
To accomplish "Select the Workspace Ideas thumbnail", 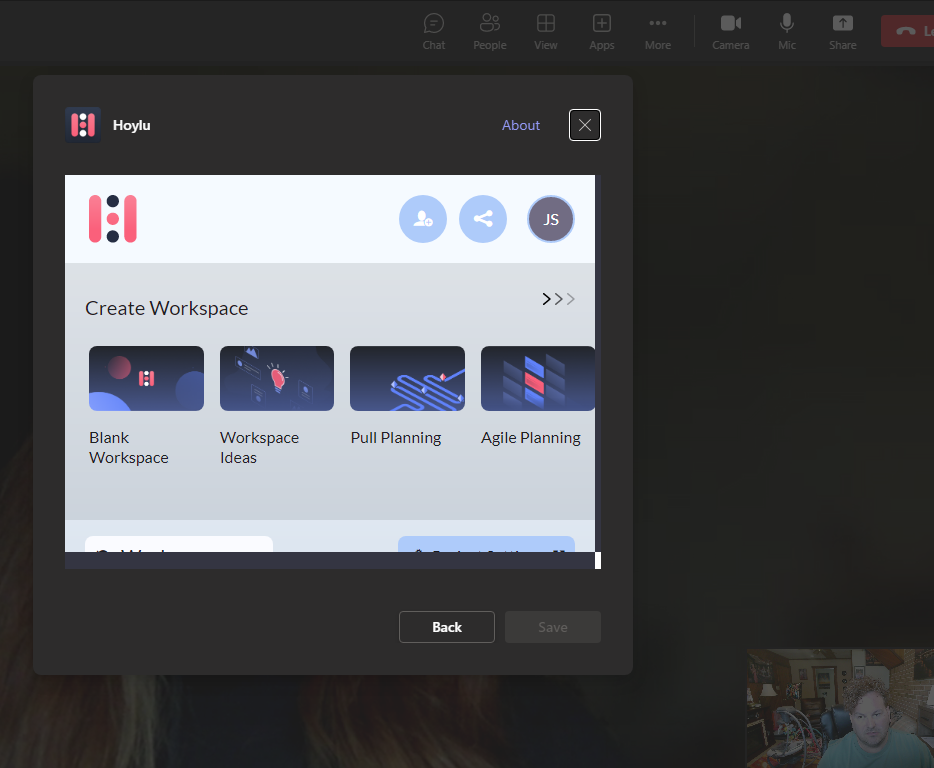I will click(x=277, y=378).
